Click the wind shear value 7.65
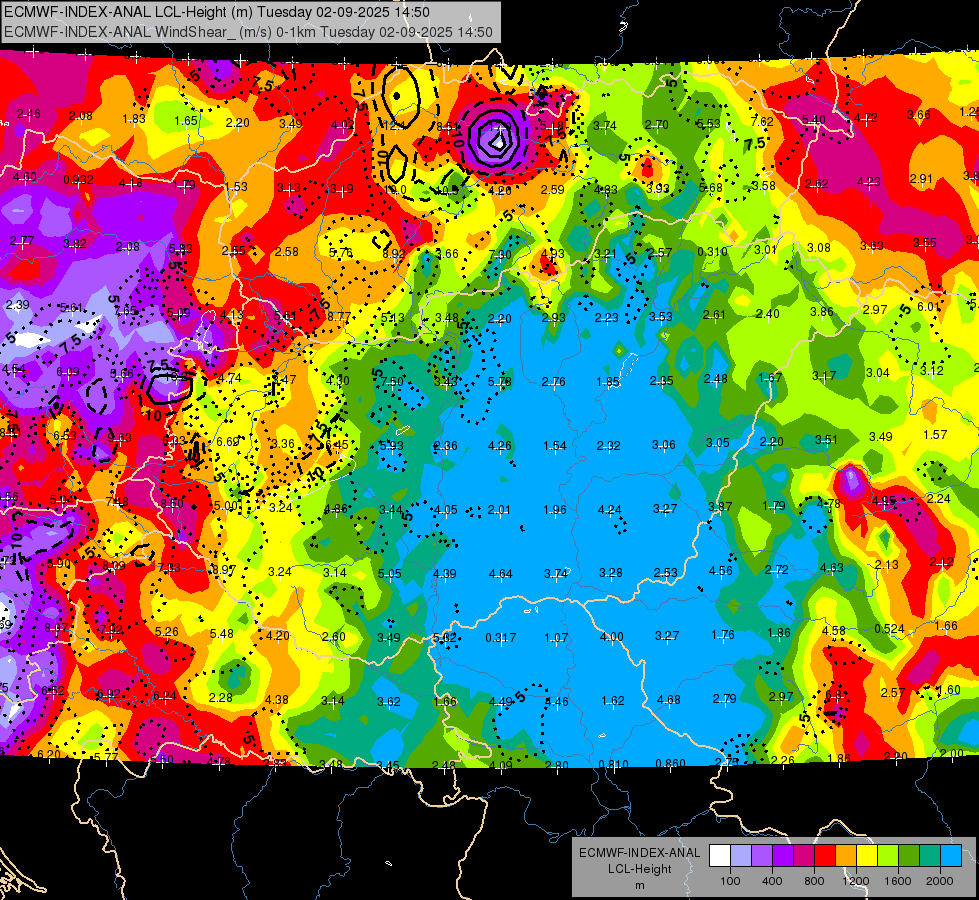This screenshot has width=979, height=900. (125, 311)
